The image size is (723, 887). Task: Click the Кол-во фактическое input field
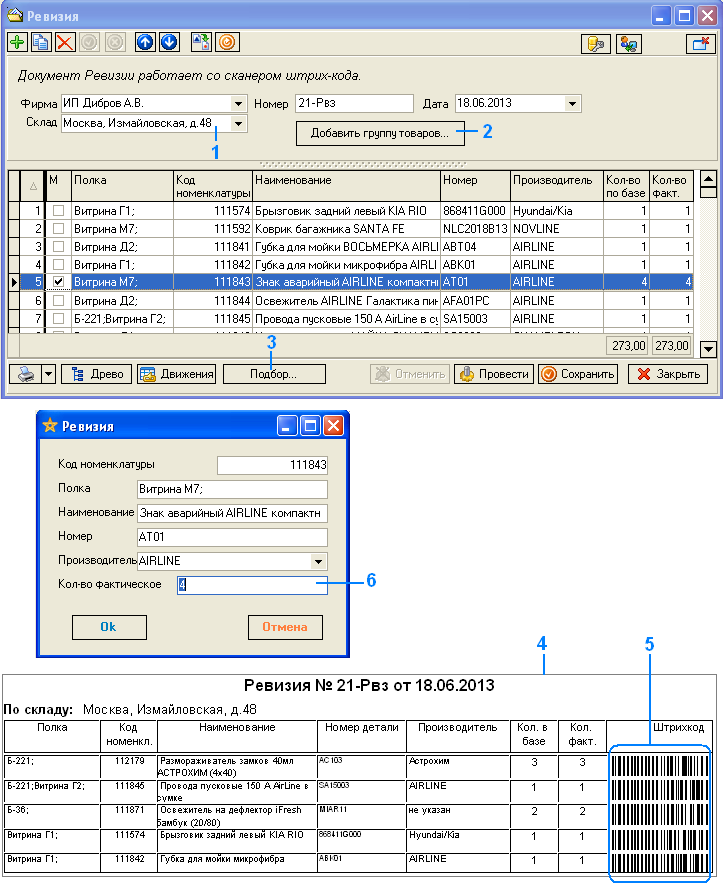(x=252, y=585)
